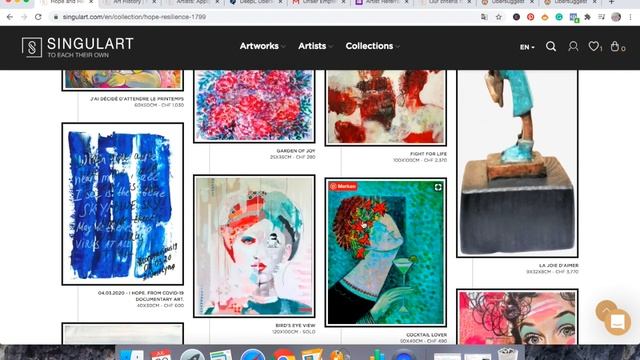Open the translate page icon
The width and height of the screenshot is (640, 360).
click(484, 17)
